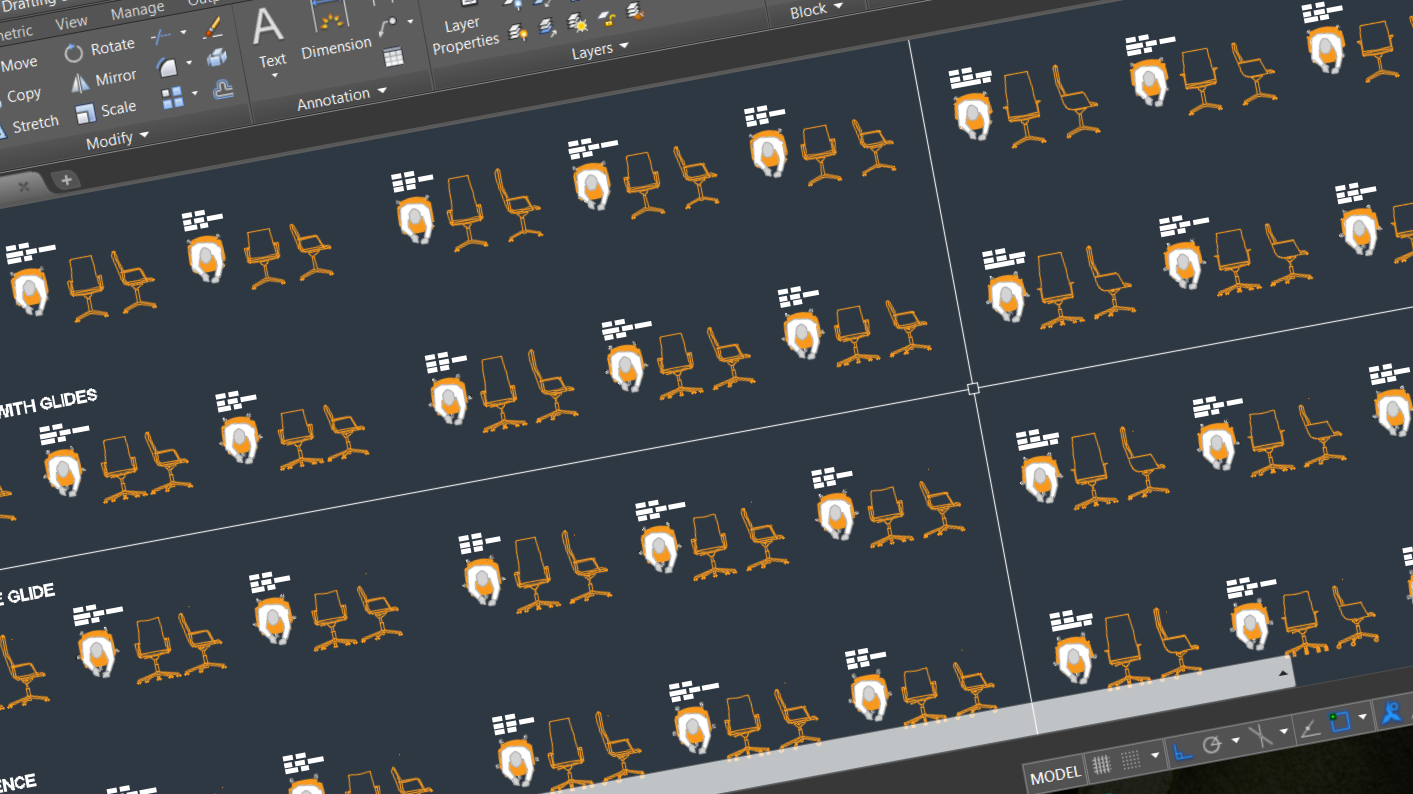Image resolution: width=1413 pixels, height=794 pixels.
Task: Select the Erase tool icon
Action: coord(212,28)
